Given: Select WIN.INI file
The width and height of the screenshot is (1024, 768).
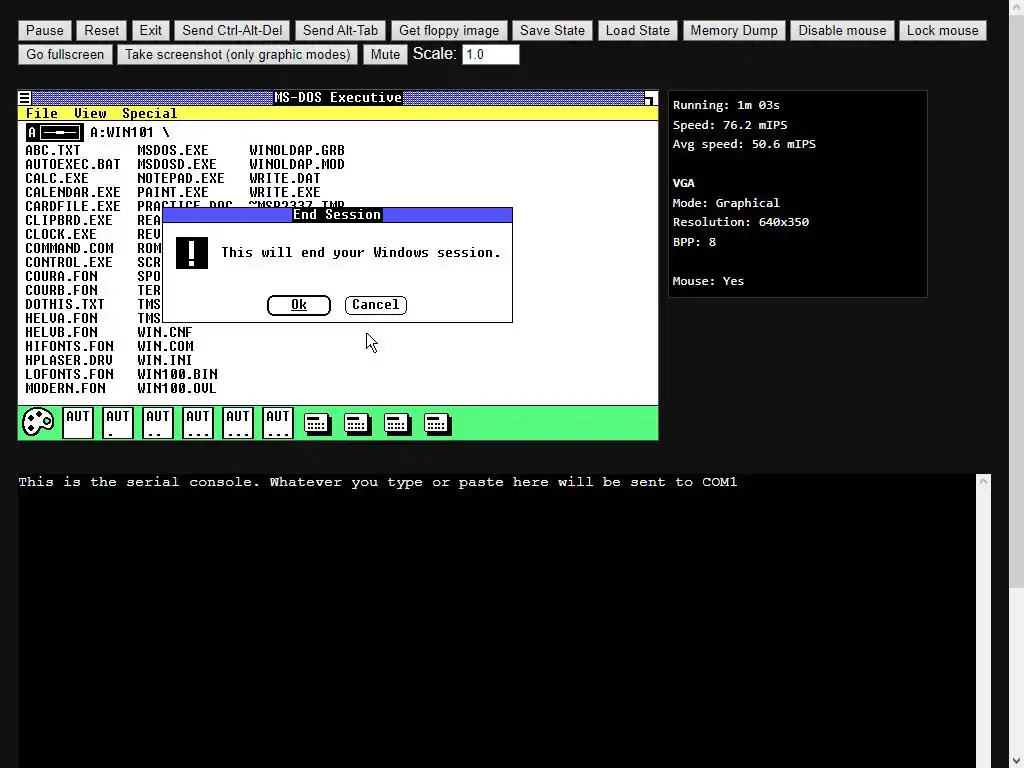Looking at the screenshot, I should pyautogui.click(x=165, y=360).
